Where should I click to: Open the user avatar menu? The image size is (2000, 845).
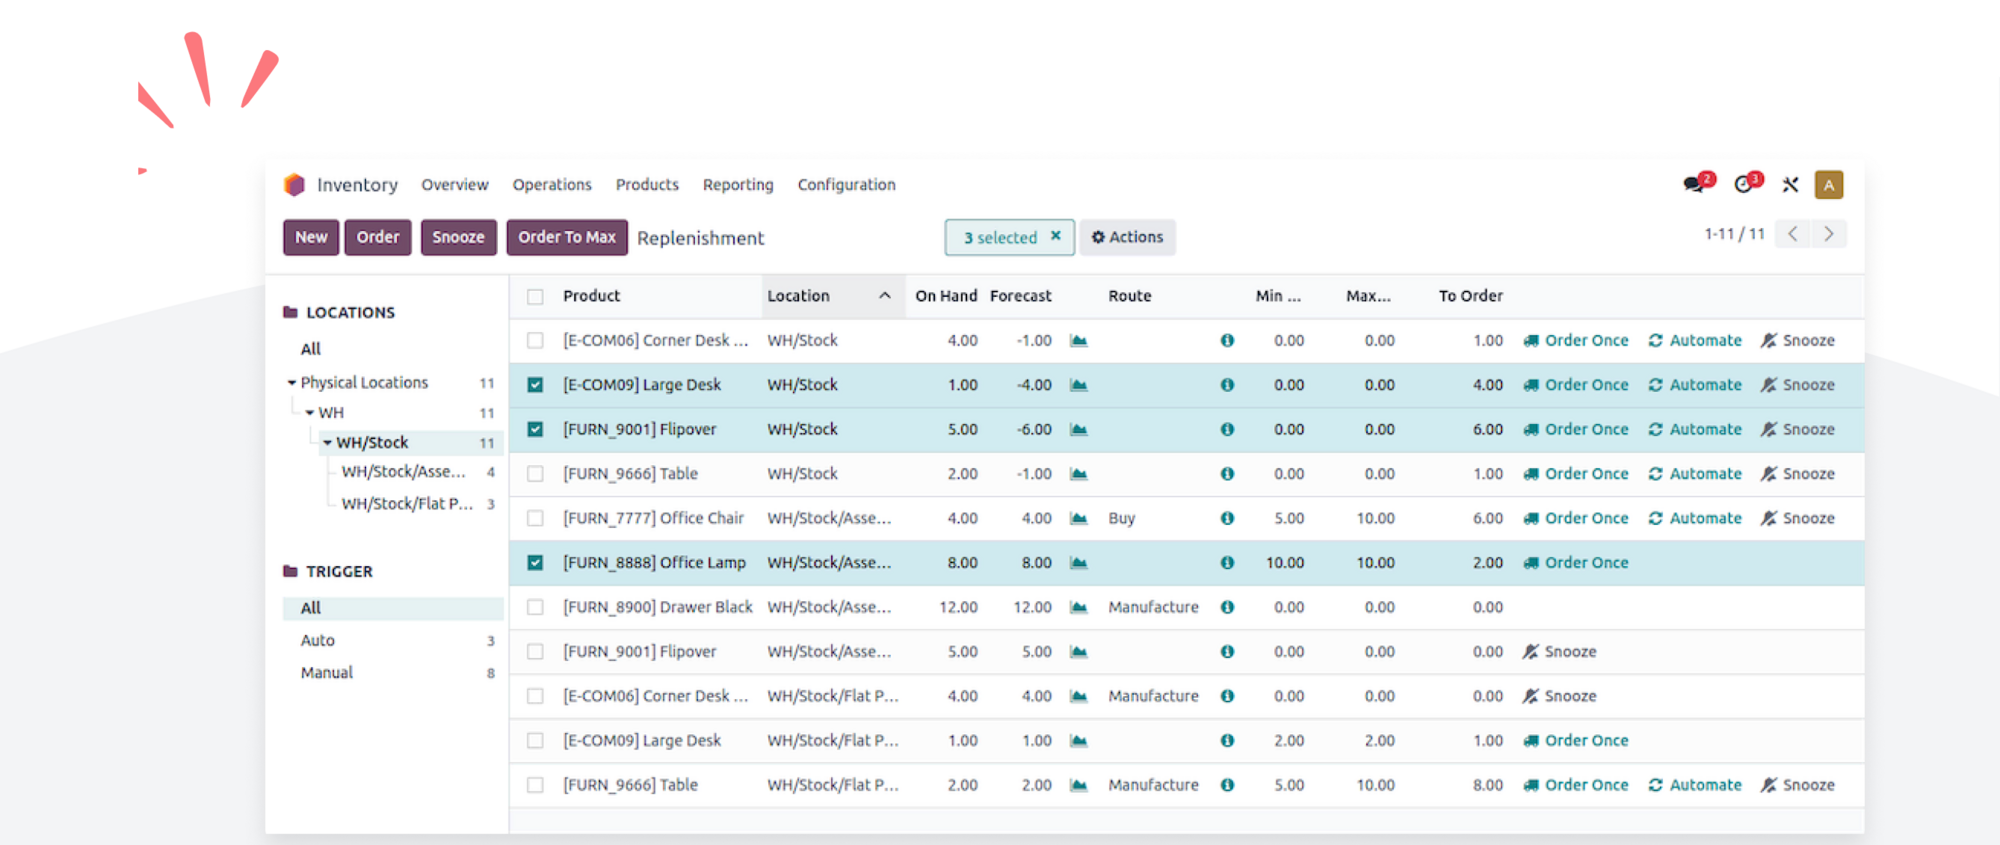1829,185
